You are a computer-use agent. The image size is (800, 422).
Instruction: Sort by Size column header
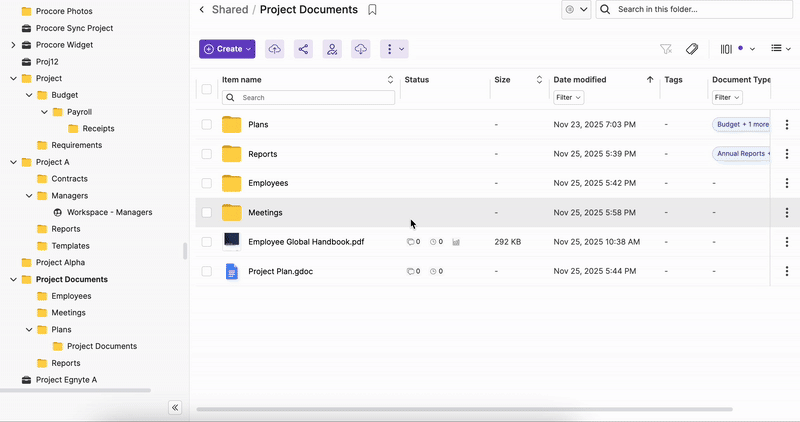pyautogui.click(x=539, y=80)
